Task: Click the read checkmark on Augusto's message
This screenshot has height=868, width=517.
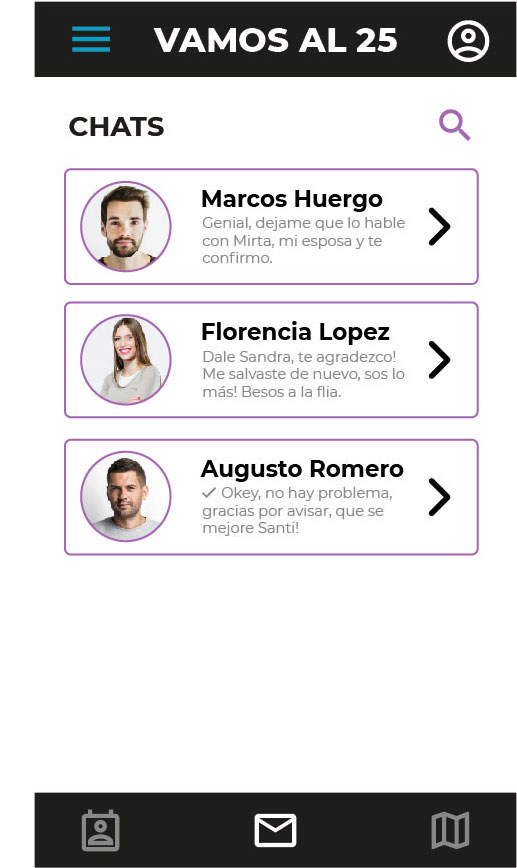Action: tap(209, 492)
